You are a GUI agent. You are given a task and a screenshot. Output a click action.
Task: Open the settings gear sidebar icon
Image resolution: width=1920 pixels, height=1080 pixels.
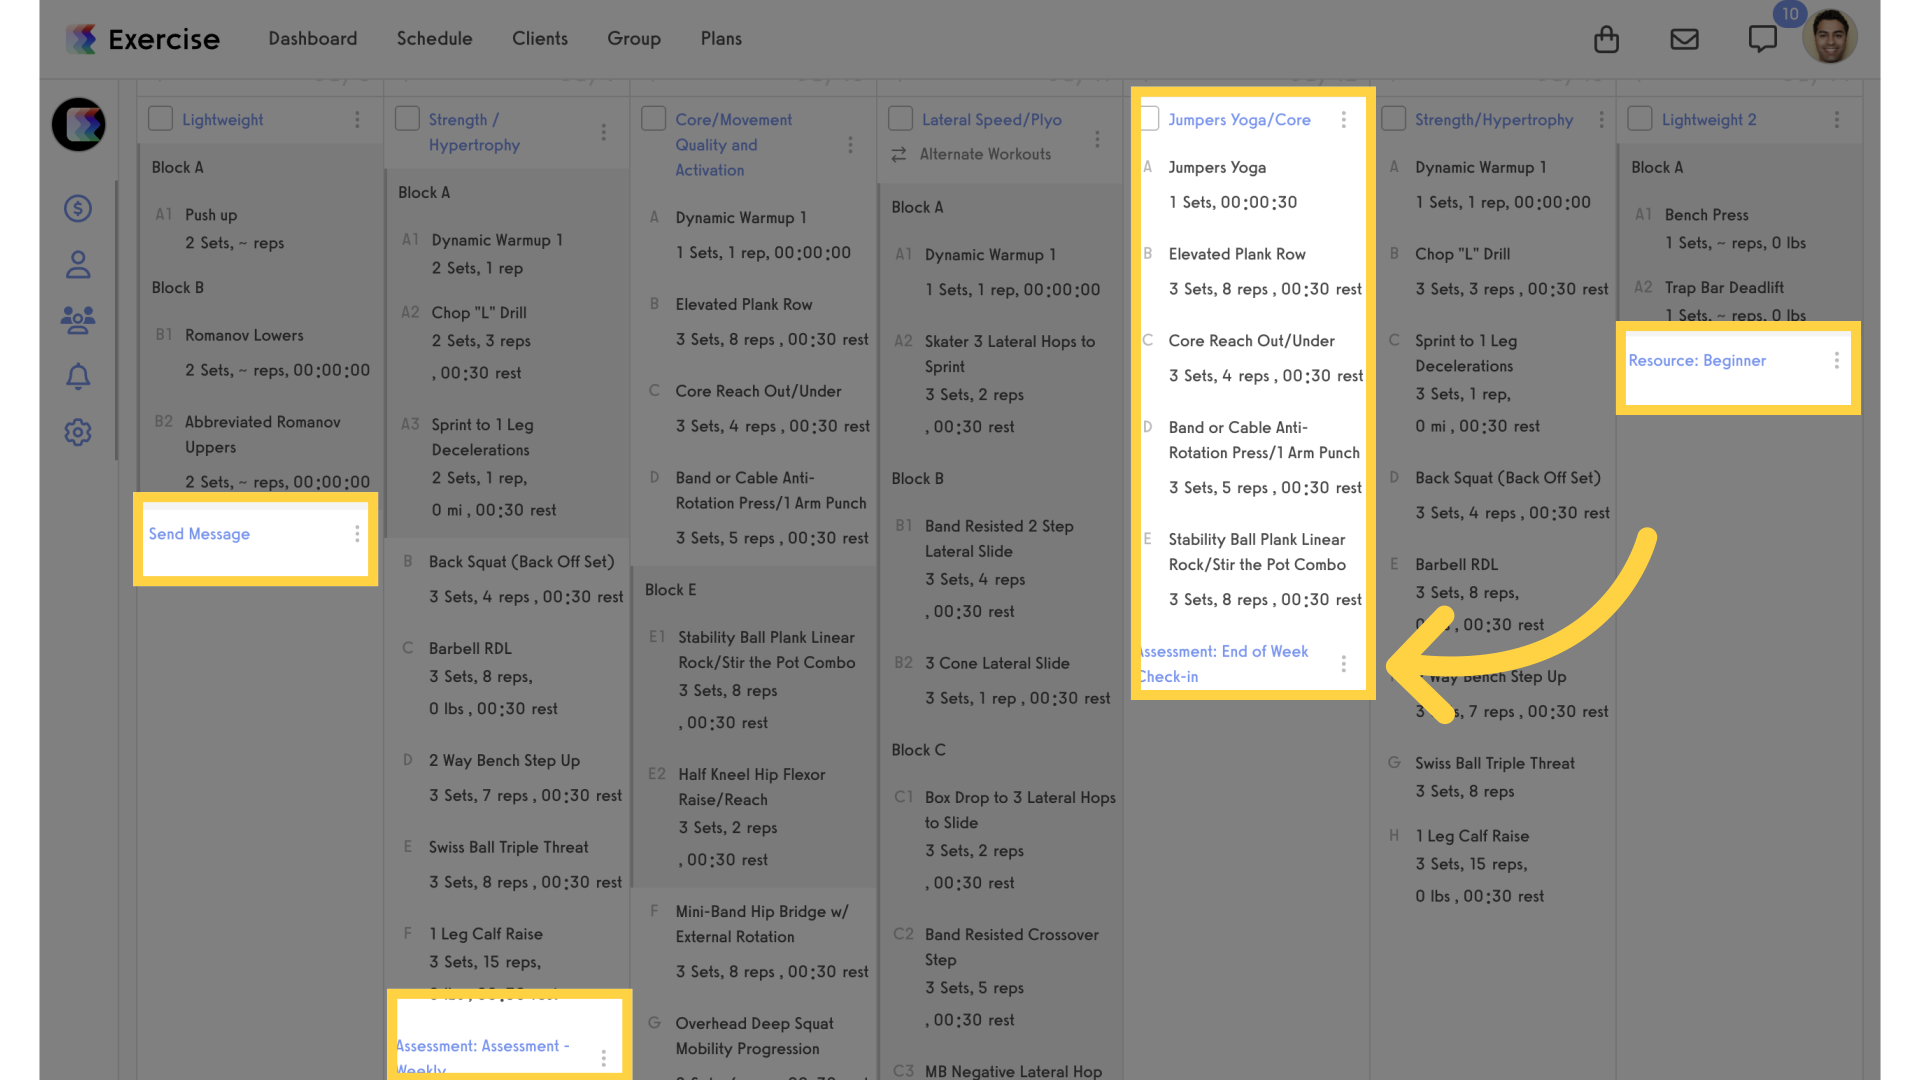click(x=78, y=432)
